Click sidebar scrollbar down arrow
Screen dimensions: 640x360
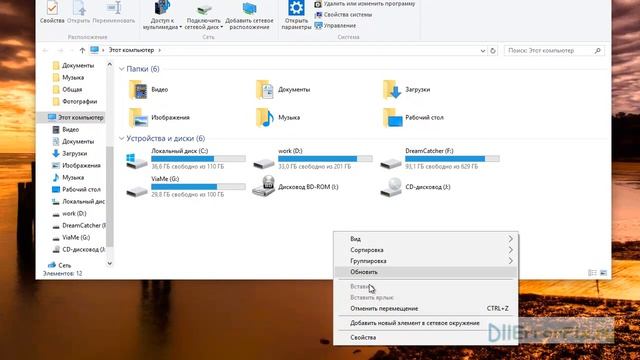click(109, 264)
